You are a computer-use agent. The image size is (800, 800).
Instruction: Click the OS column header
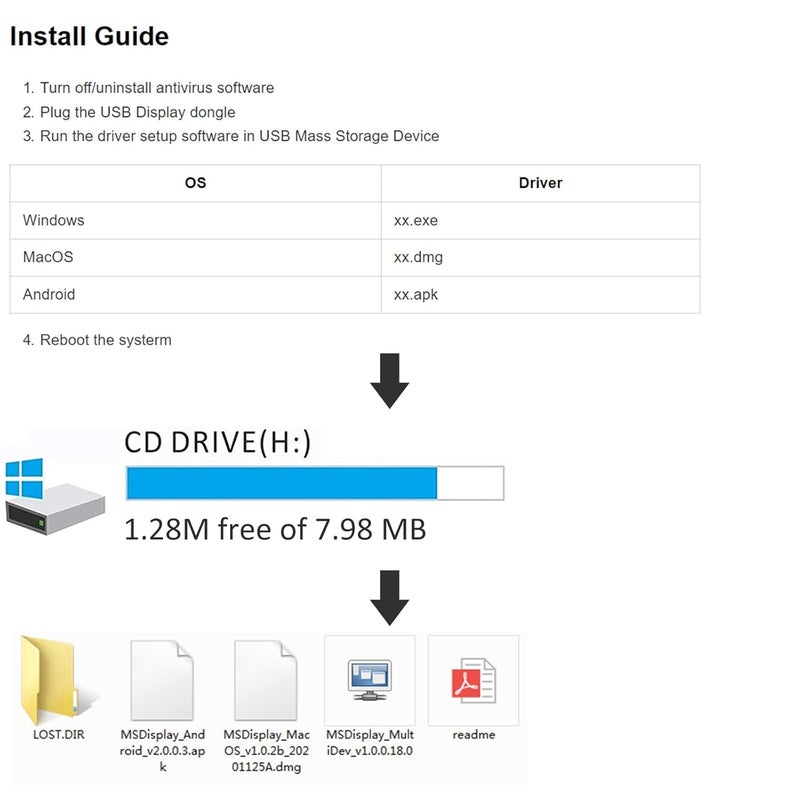pyautogui.click(x=196, y=183)
